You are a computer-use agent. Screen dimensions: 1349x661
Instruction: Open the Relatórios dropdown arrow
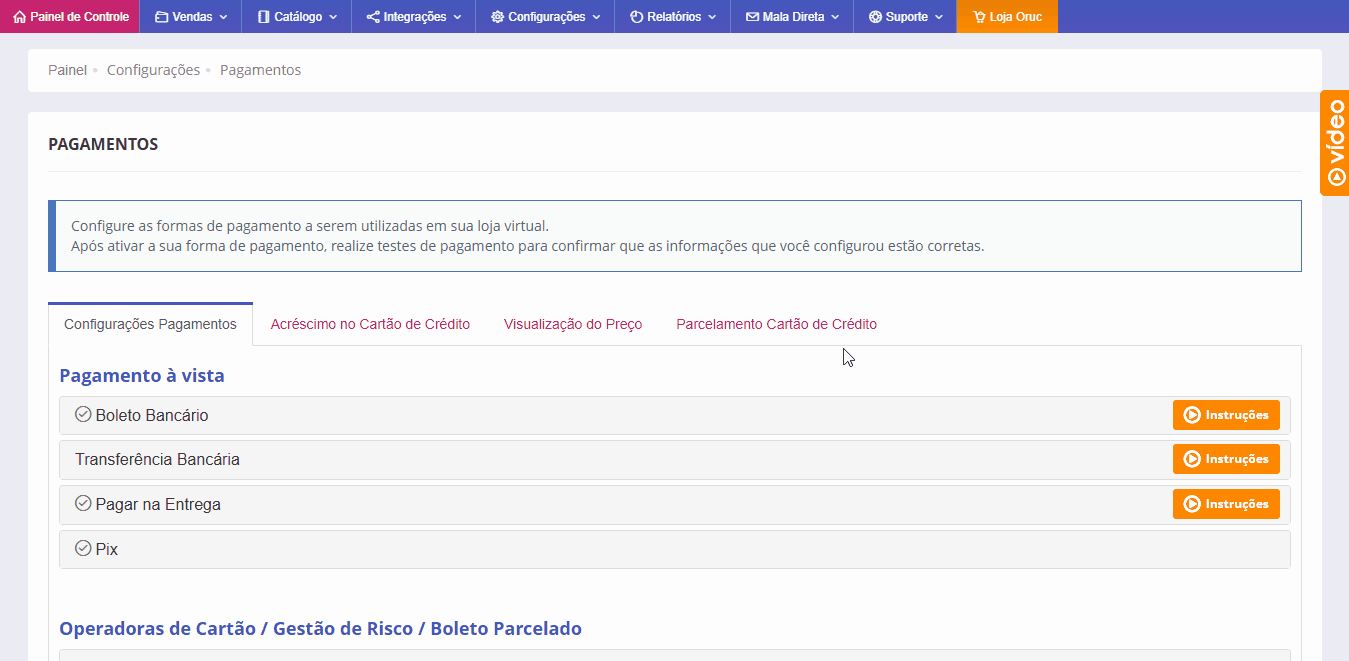710,17
